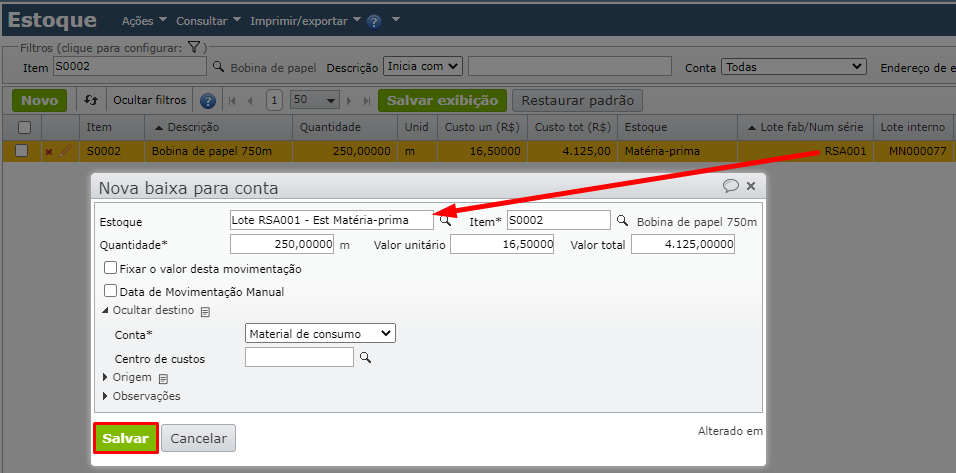Go to next page of results

coord(349,101)
